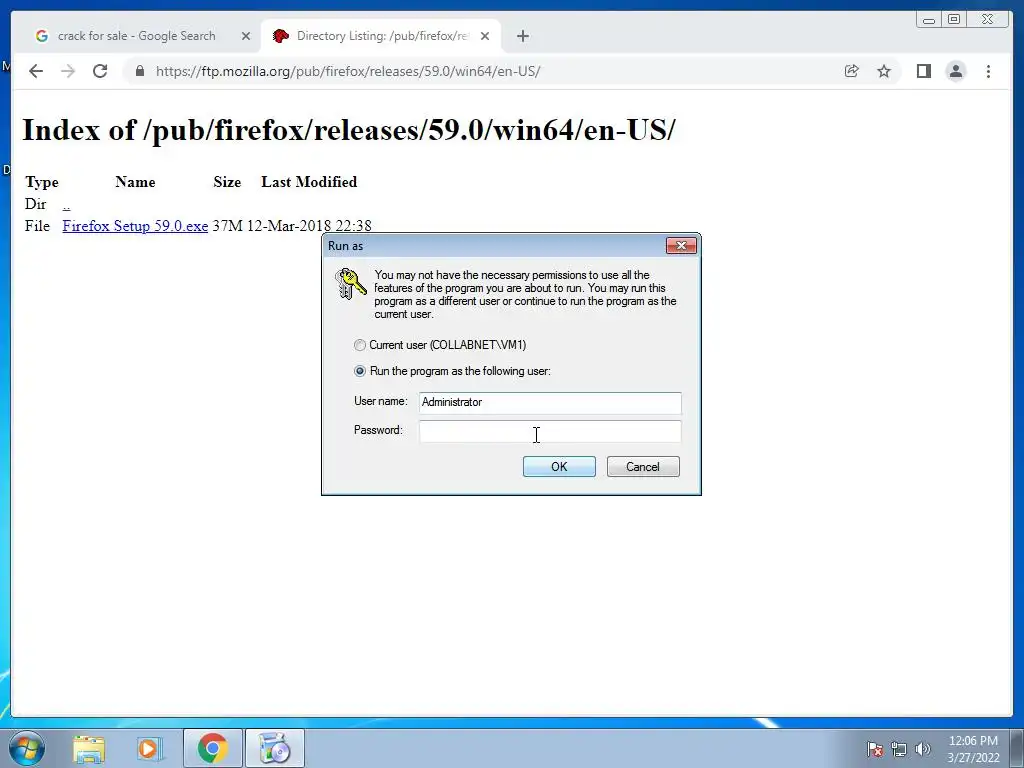Image resolution: width=1024 pixels, height=768 pixels.
Task: Click the Show desktop strip at taskbar end
Action: point(1017,748)
